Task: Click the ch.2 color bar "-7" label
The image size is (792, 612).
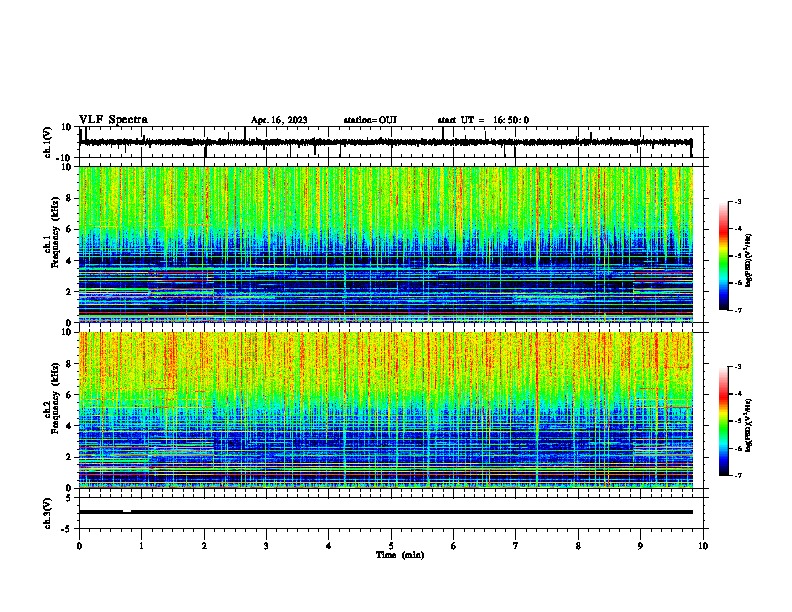Action: 737,476
